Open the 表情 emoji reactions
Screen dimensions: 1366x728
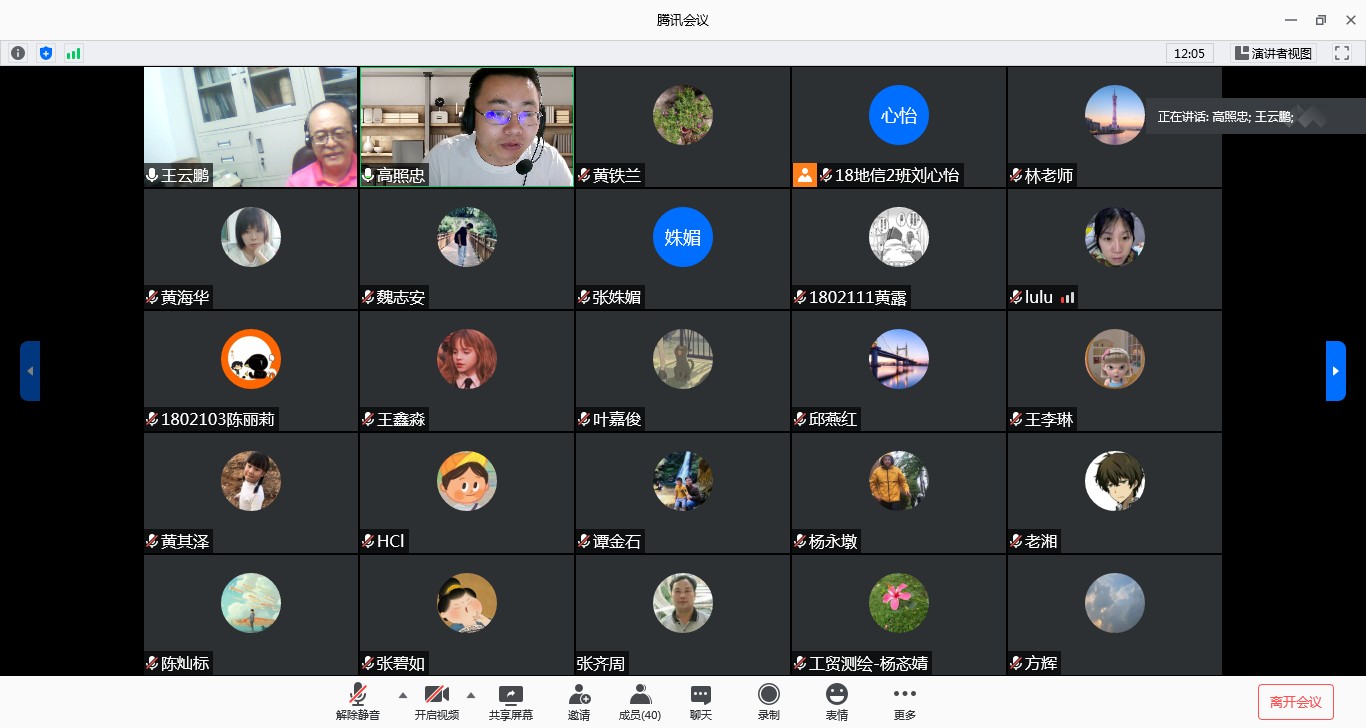pyautogui.click(x=837, y=702)
